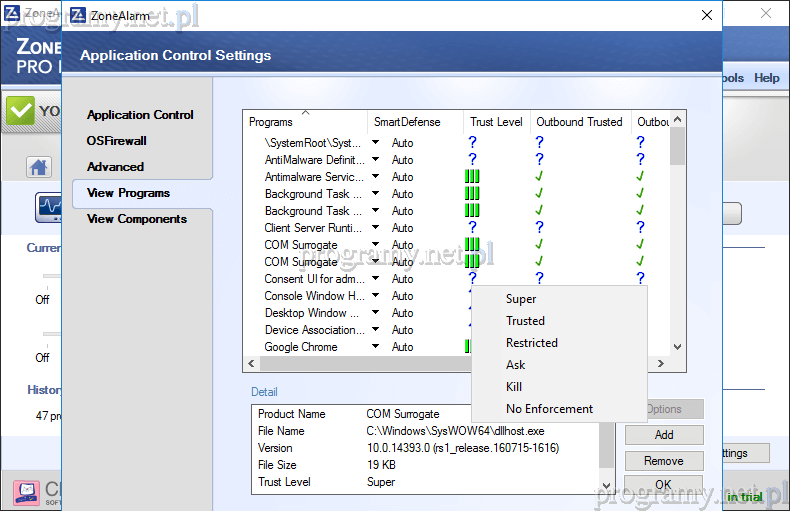Pick Kill in the trust menu
This screenshot has height=511, width=790.
(514, 387)
